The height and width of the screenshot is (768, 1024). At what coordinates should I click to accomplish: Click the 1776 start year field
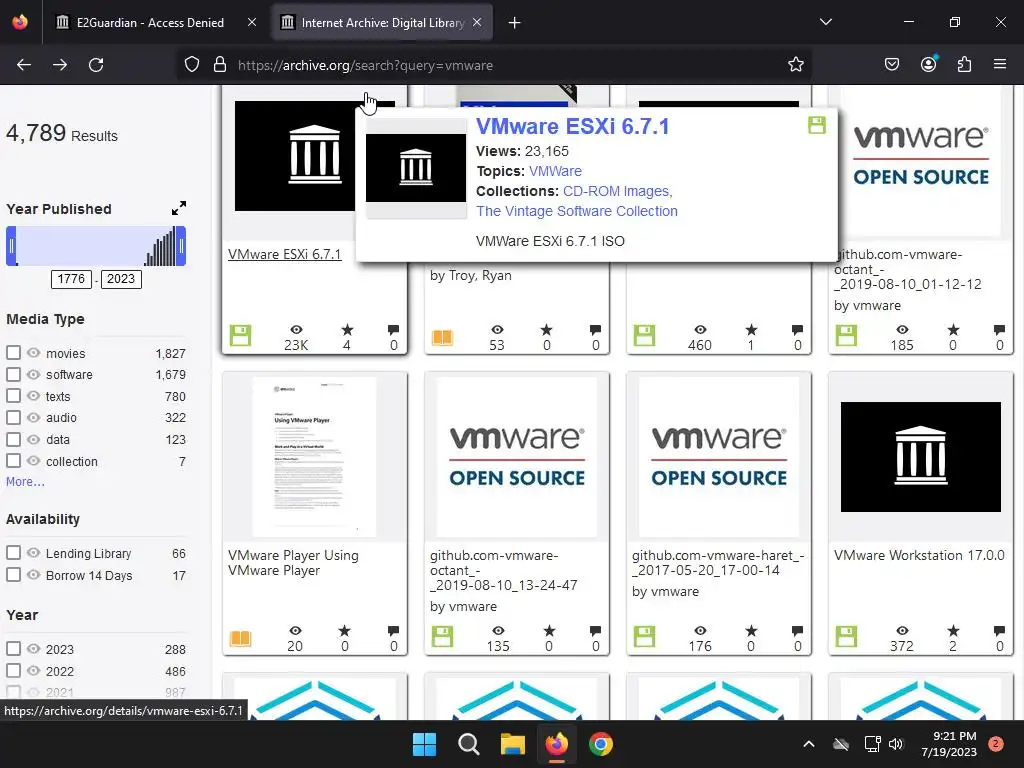[71, 279]
